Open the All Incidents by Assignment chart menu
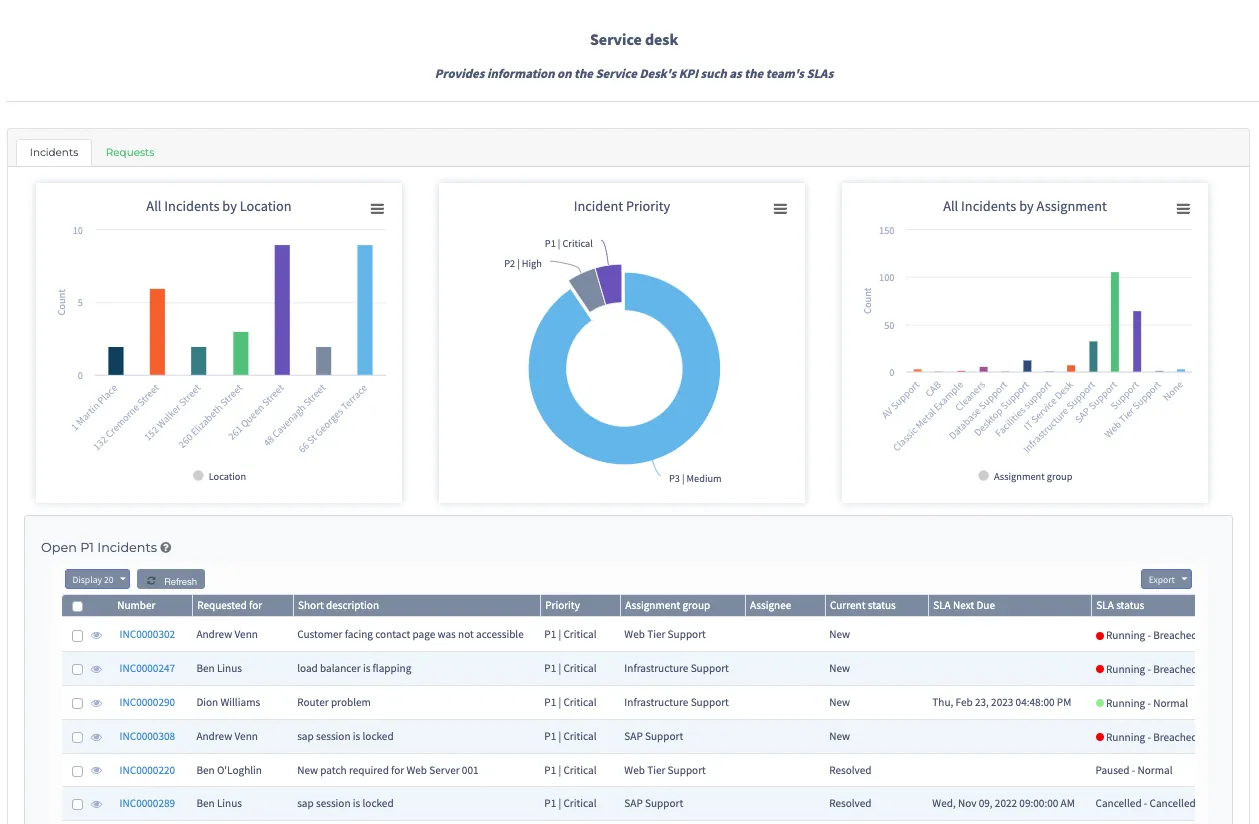1259x824 pixels. (1183, 209)
